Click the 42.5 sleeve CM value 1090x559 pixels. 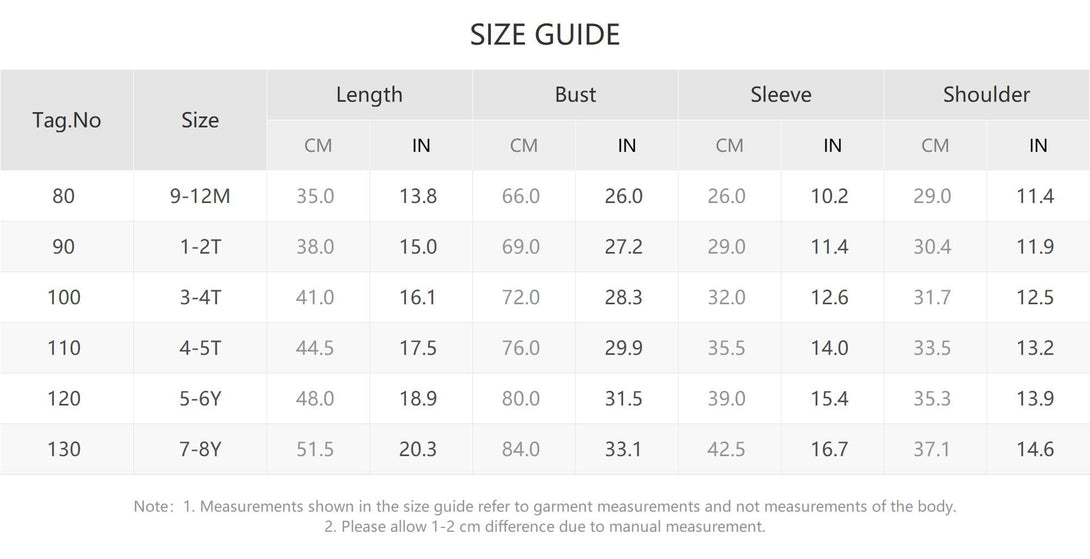point(726,449)
